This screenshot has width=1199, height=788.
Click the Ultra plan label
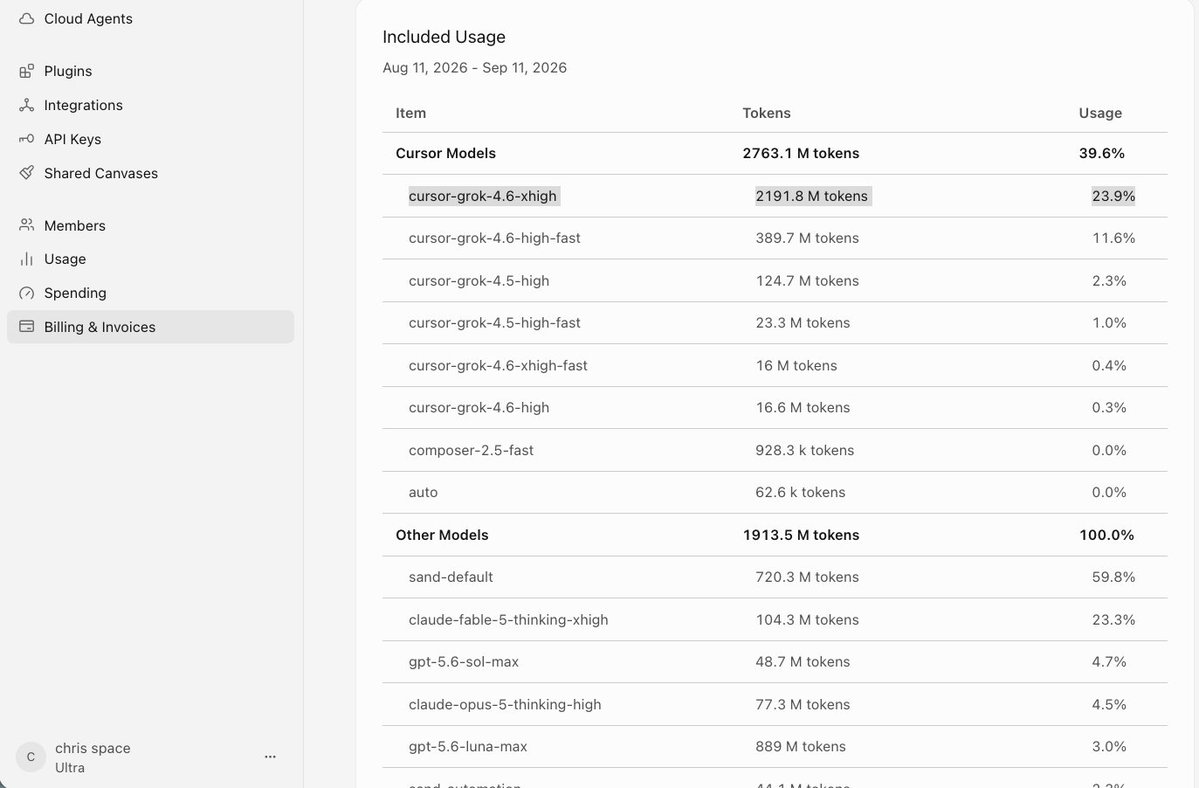pos(70,767)
